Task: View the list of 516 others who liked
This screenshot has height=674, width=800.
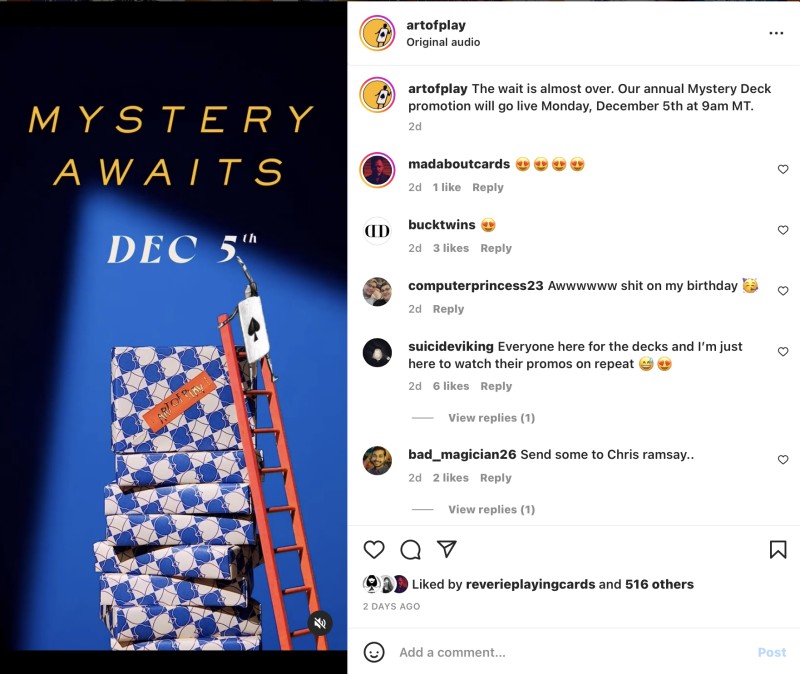Action: coord(659,584)
